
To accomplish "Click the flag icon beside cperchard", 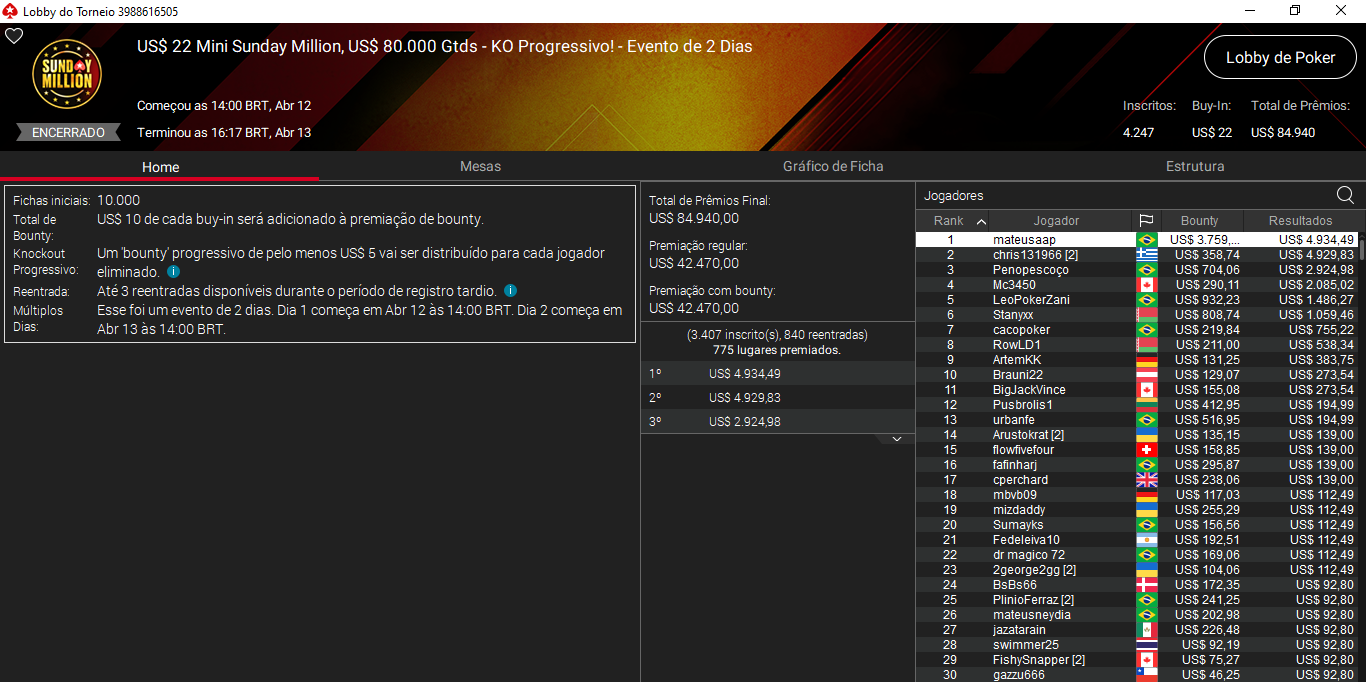I will click(x=1146, y=479).
